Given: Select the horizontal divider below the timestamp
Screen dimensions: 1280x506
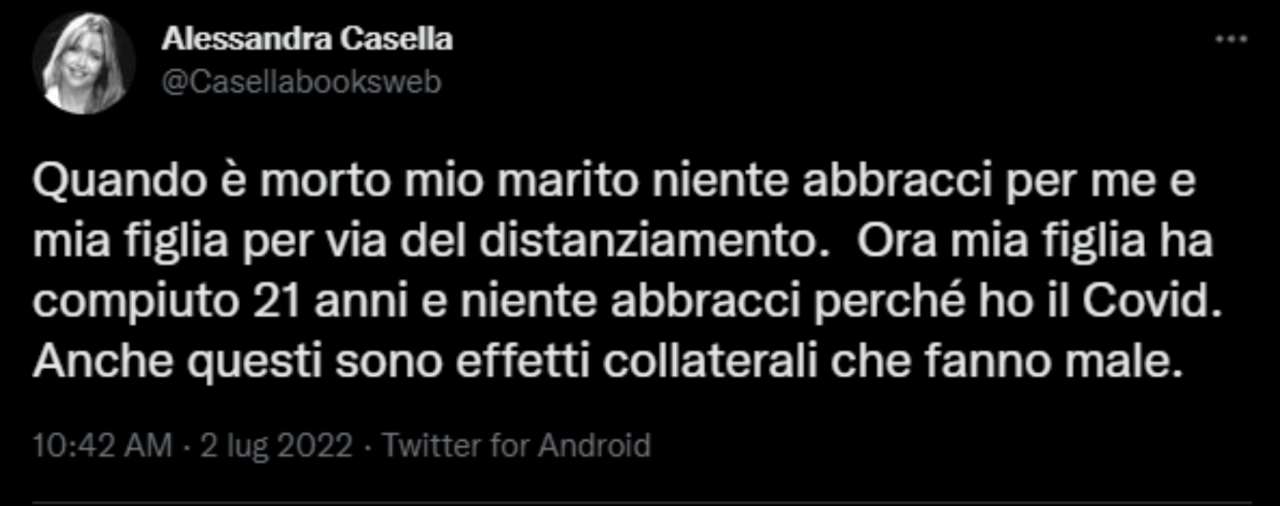Looking at the screenshot, I should [640, 502].
